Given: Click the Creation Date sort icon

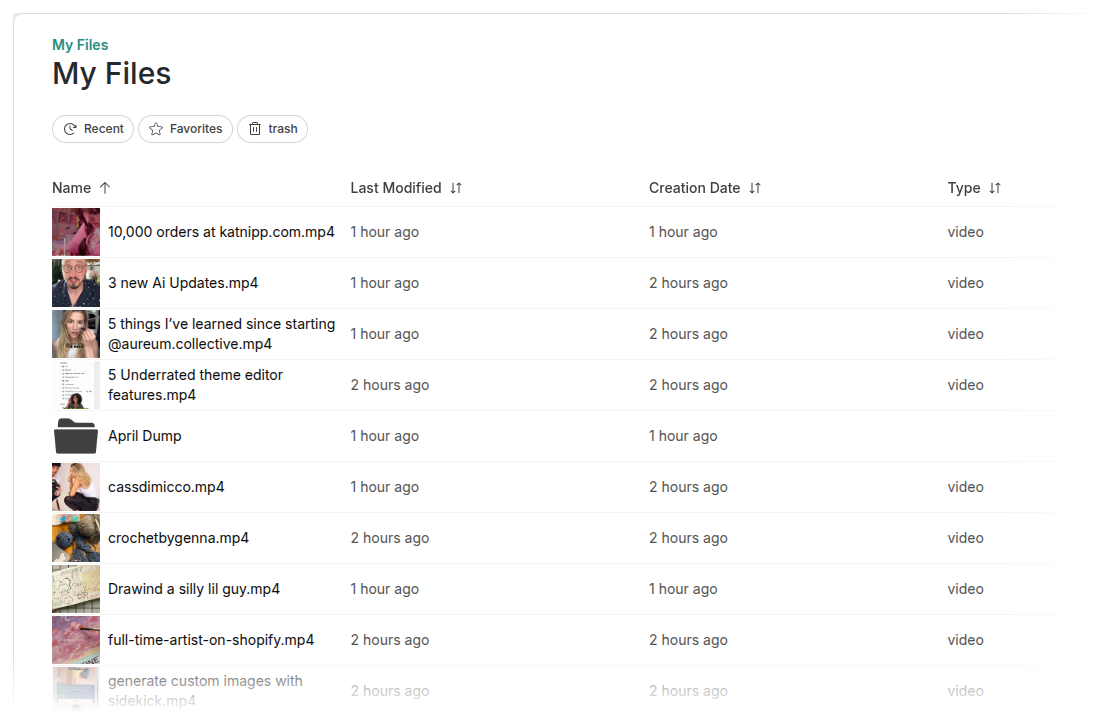Looking at the screenshot, I should point(755,188).
